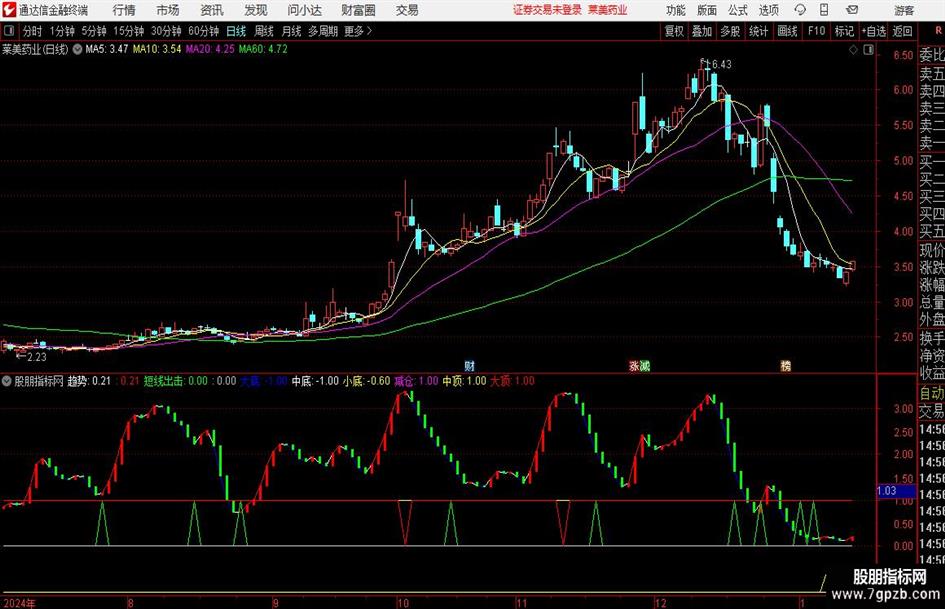Click the 小底: -0.60 indicator label
Image resolution: width=945 pixels, height=609 pixels.
tap(366, 381)
